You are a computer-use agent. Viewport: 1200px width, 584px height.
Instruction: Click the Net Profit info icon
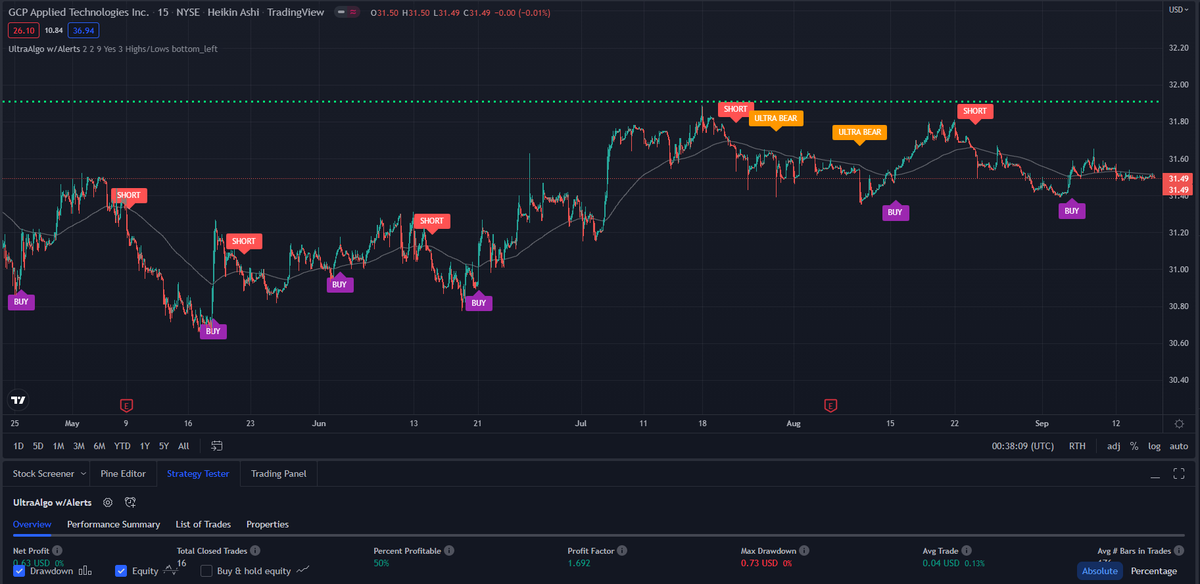(x=57, y=550)
